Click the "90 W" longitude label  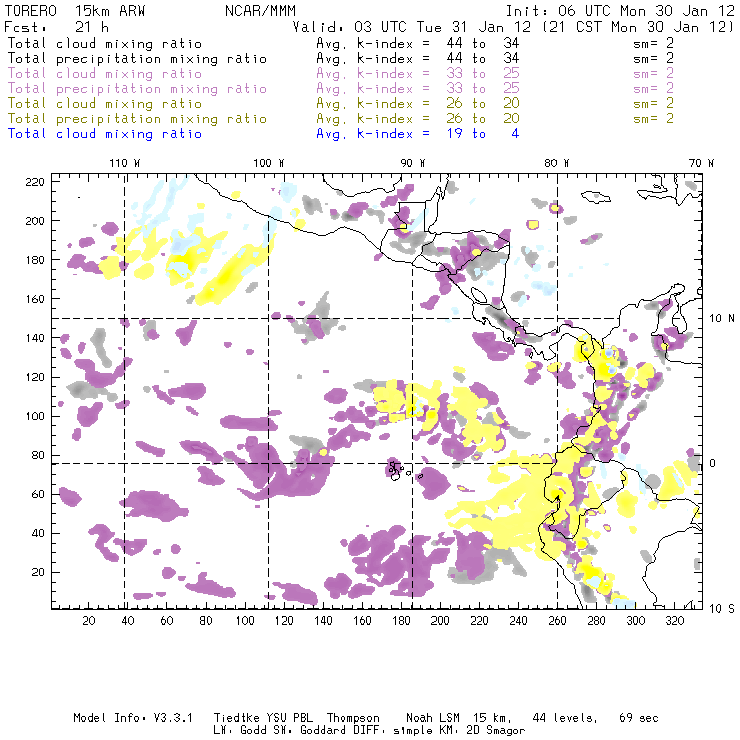[413, 163]
